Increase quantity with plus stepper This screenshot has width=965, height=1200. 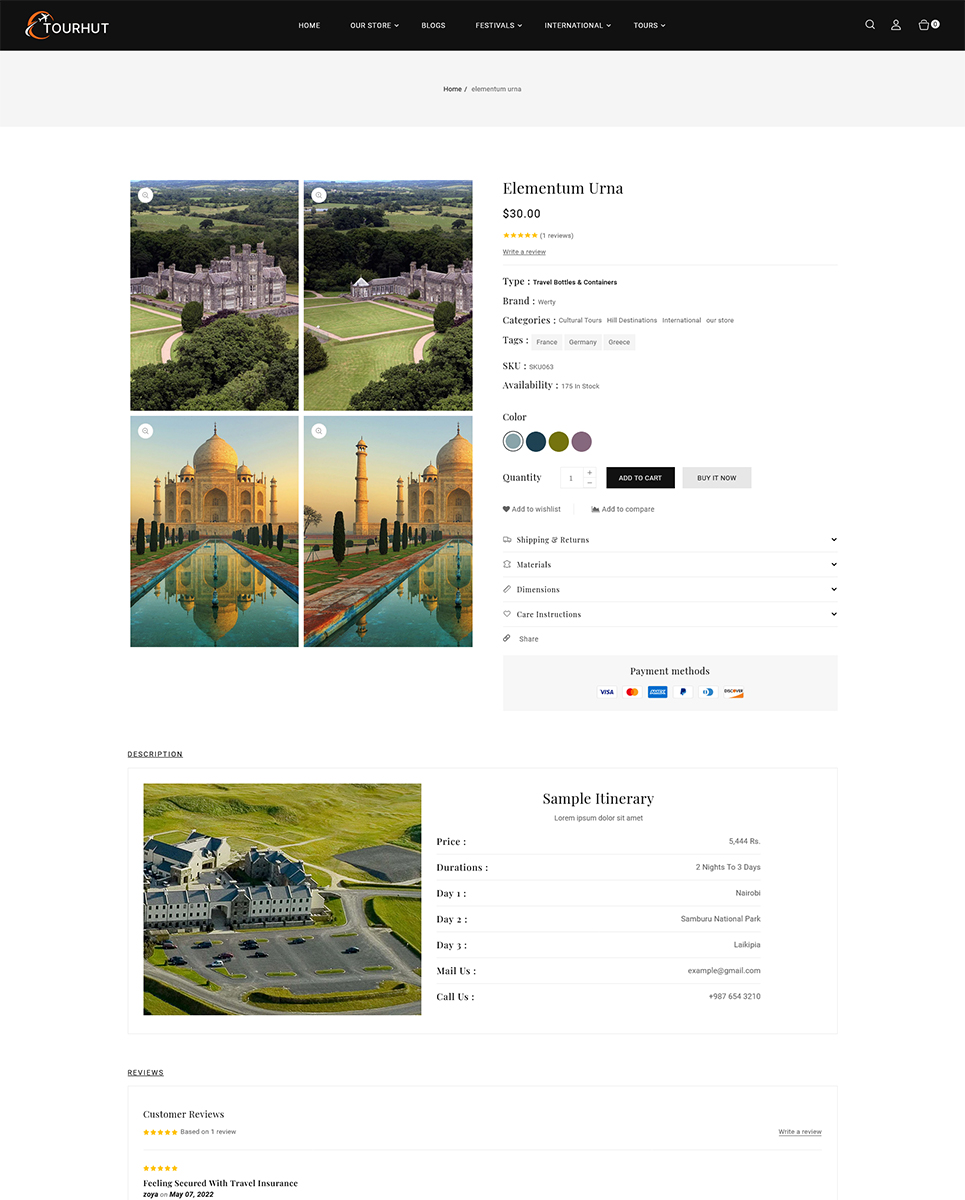click(x=589, y=472)
